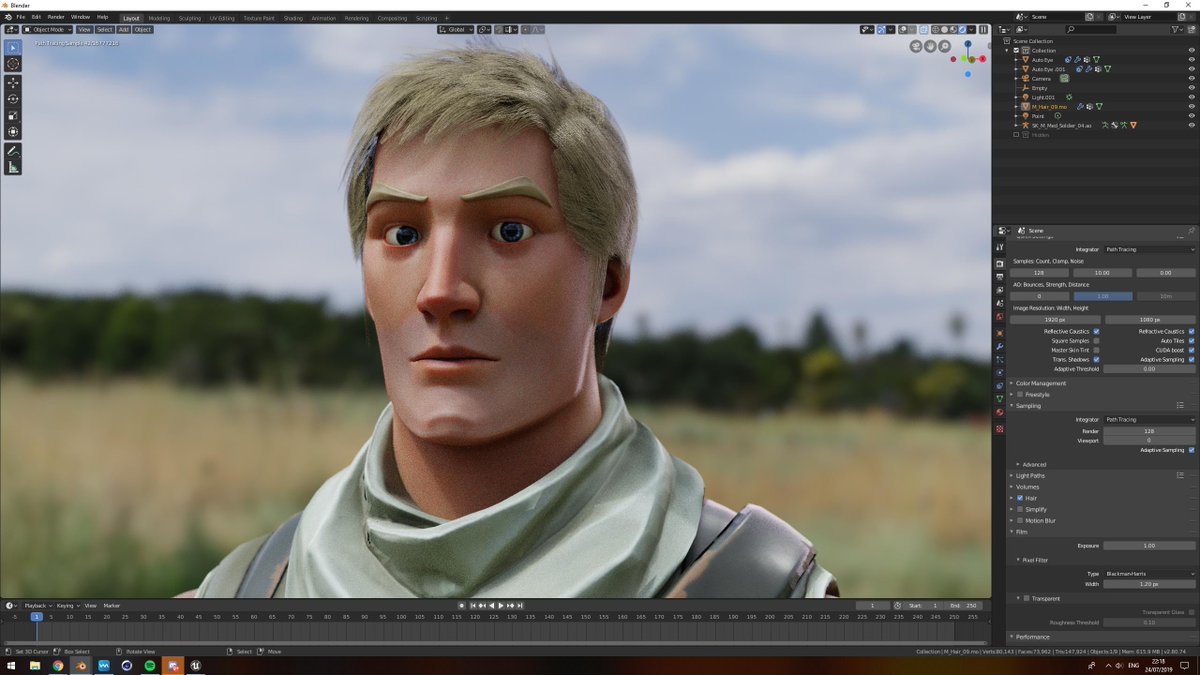Click the Windows Start button
The image size is (1200, 675).
(x=11, y=665)
